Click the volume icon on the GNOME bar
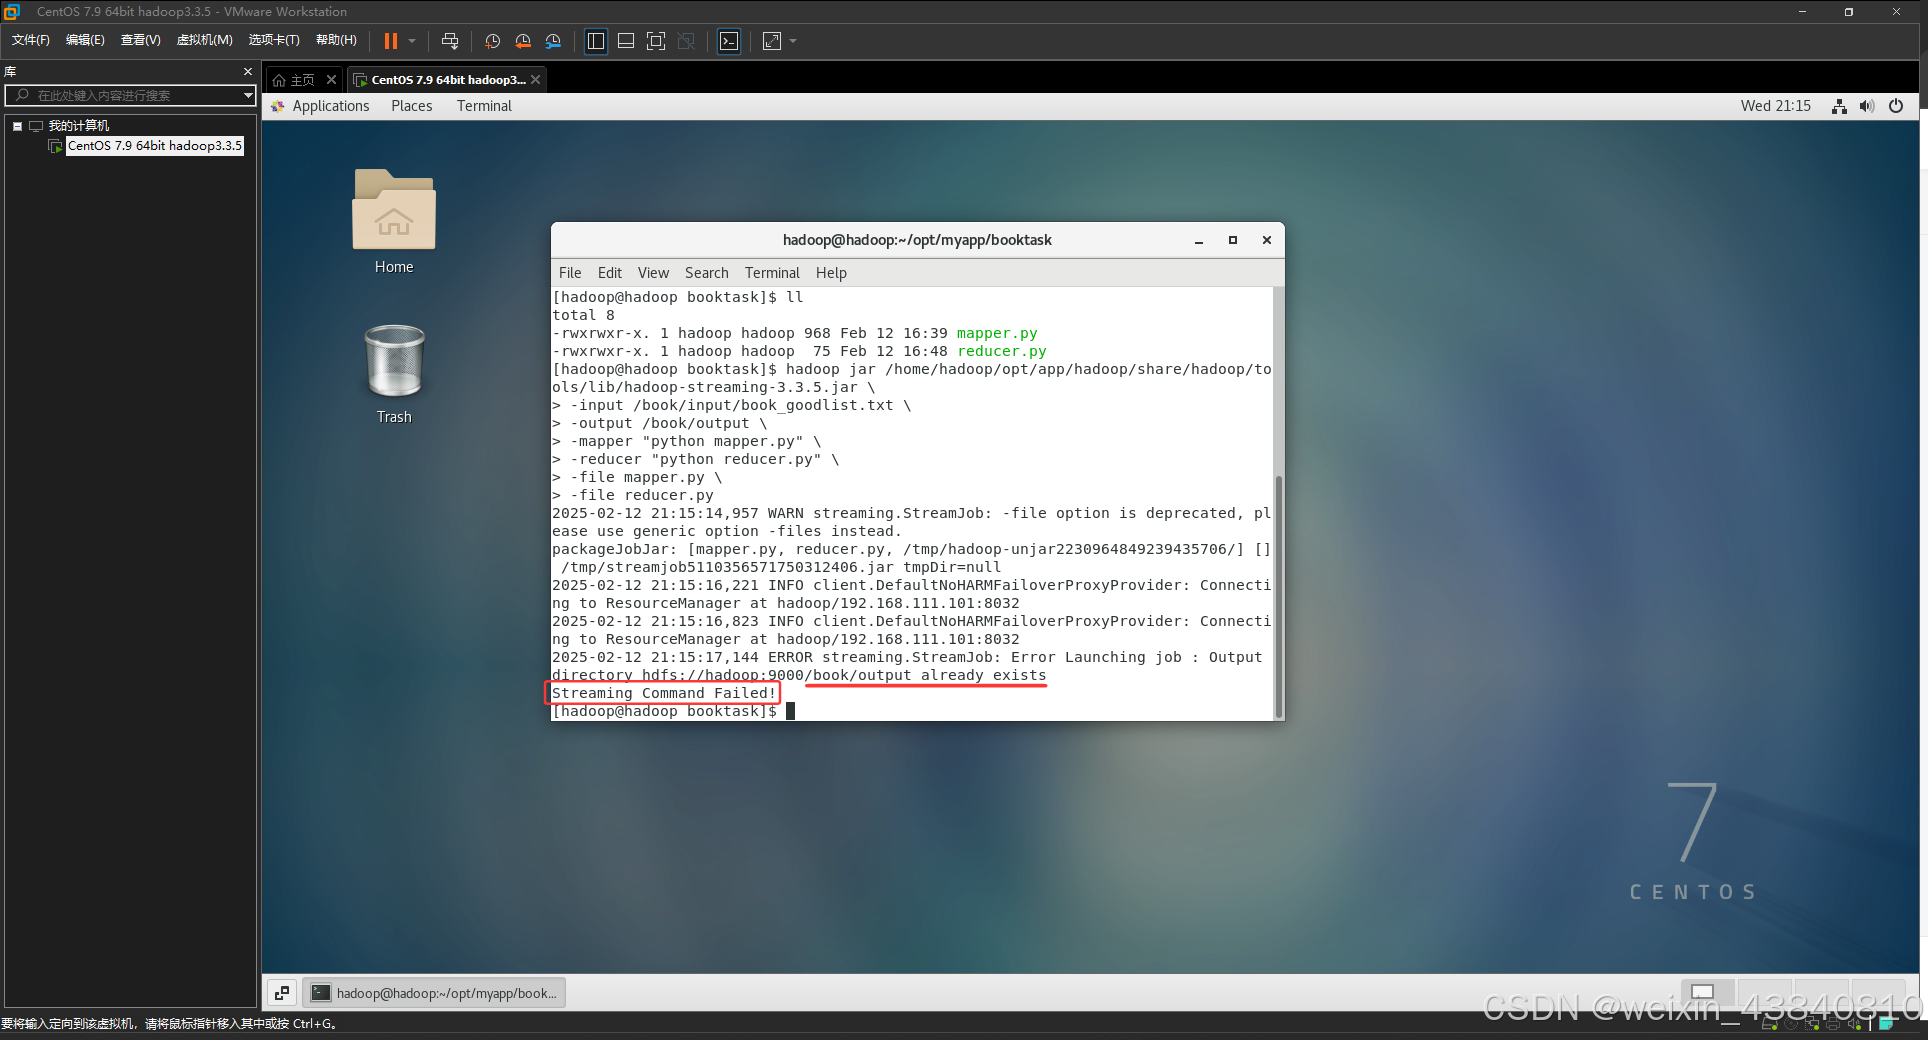 coord(1866,105)
